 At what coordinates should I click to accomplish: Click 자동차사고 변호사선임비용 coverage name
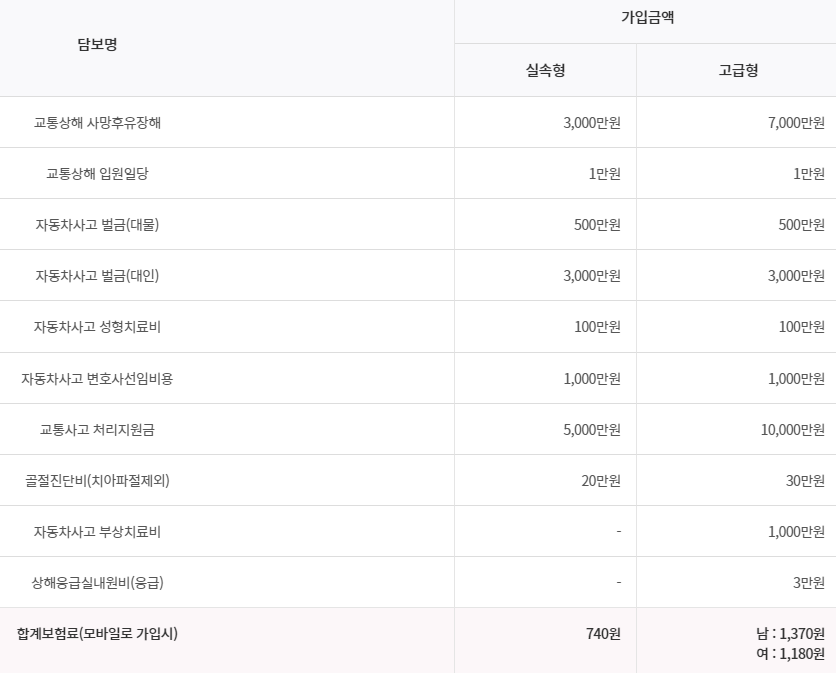[97, 379]
